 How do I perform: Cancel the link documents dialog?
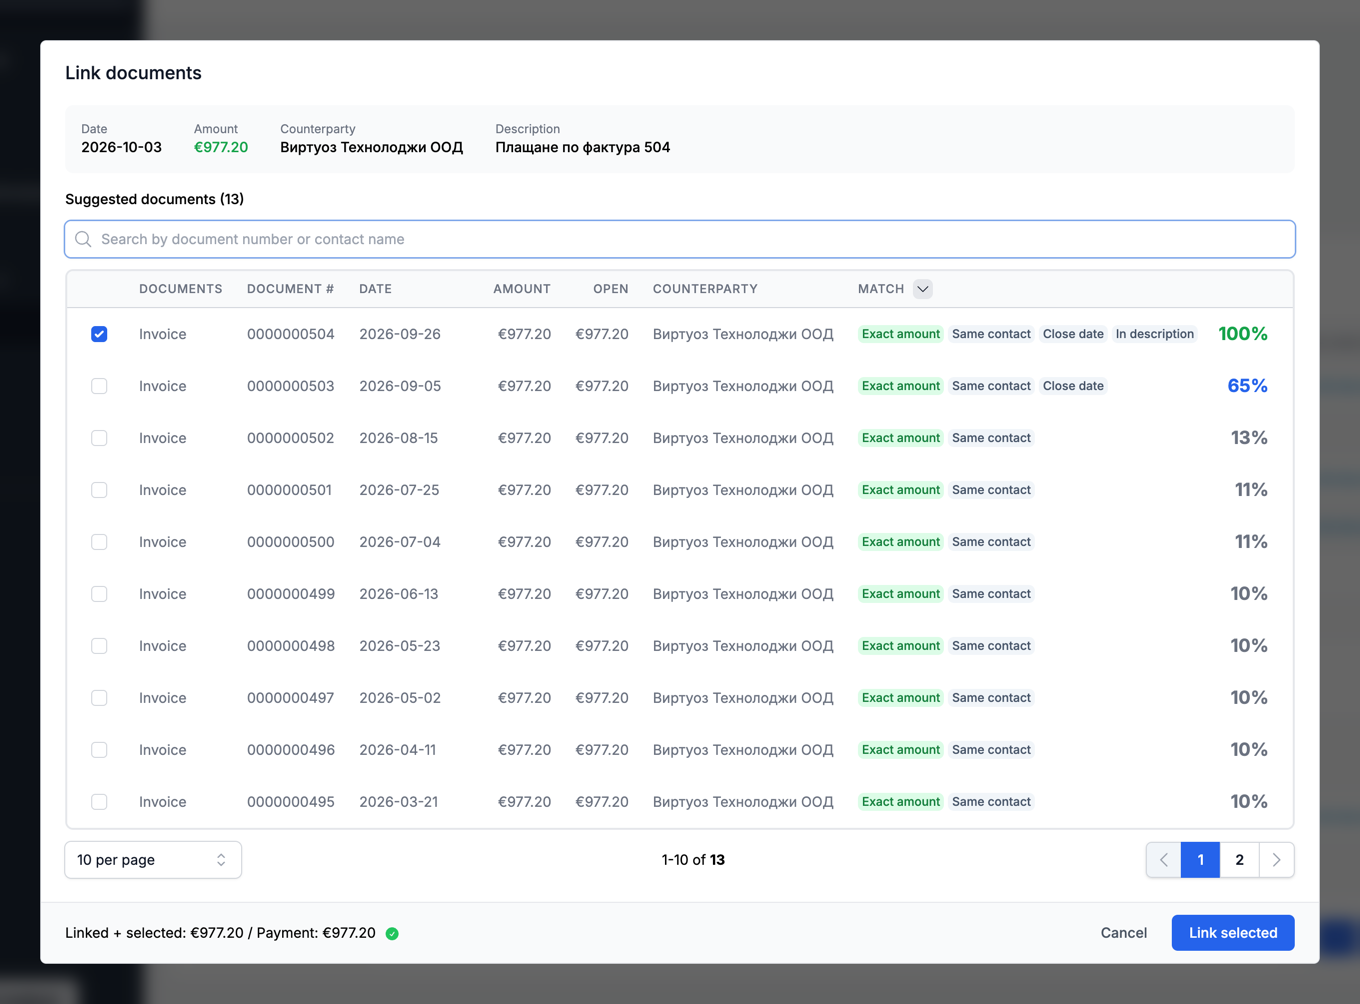point(1124,933)
